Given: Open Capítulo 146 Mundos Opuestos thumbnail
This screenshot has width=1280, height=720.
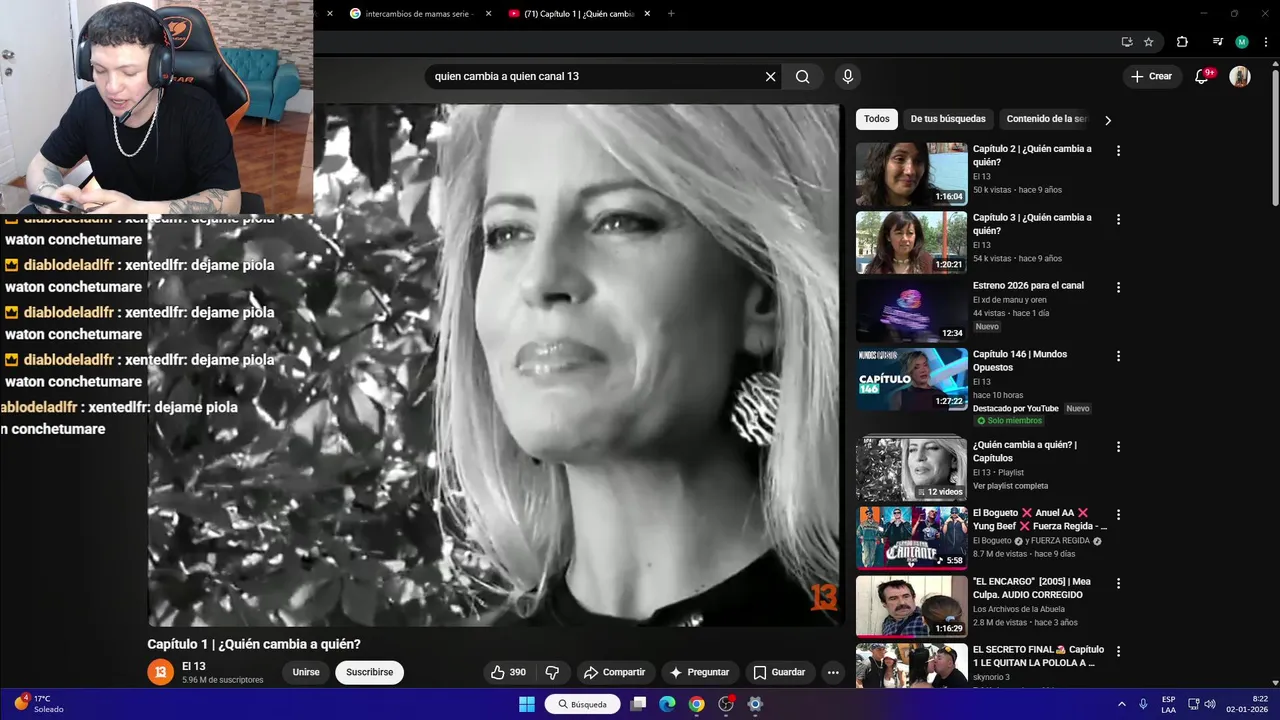Looking at the screenshot, I should (x=912, y=379).
